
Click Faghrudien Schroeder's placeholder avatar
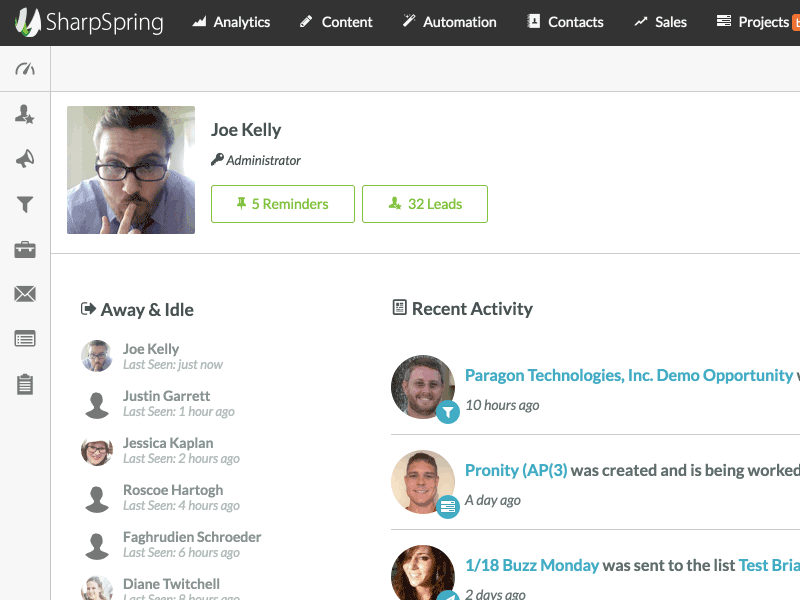coord(97,545)
